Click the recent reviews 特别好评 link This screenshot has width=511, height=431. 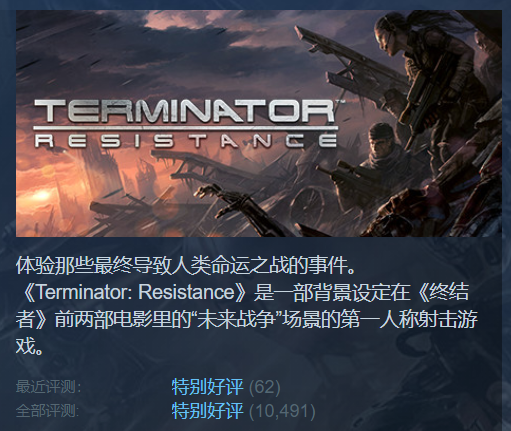(207, 387)
